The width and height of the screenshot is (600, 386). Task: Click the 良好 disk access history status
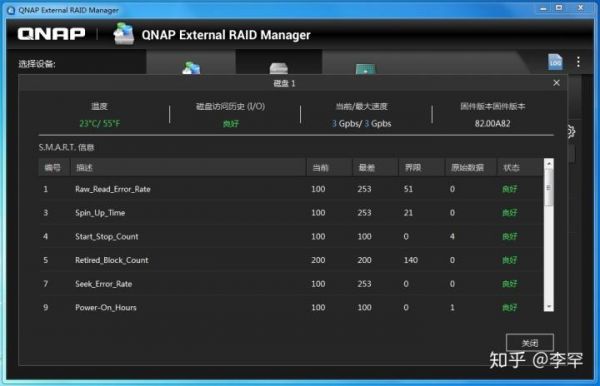click(230, 124)
